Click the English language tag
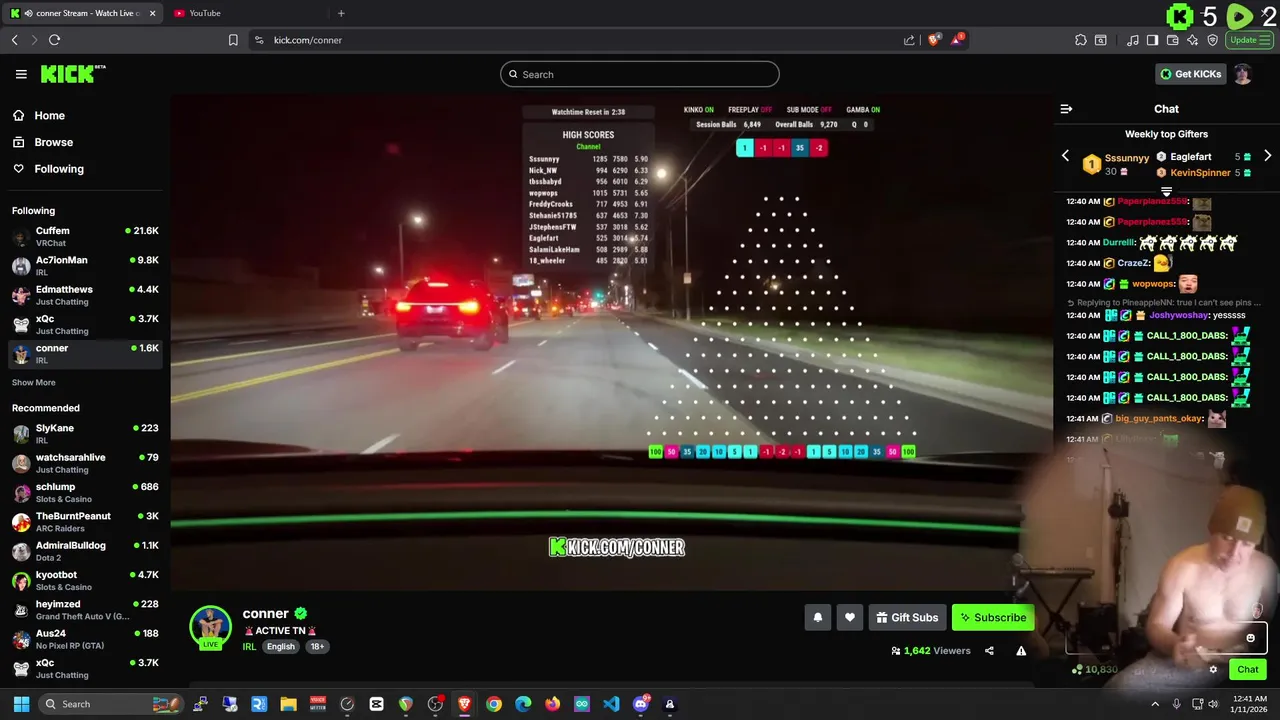The height and width of the screenshot is (720, 1280). point(281,647)
